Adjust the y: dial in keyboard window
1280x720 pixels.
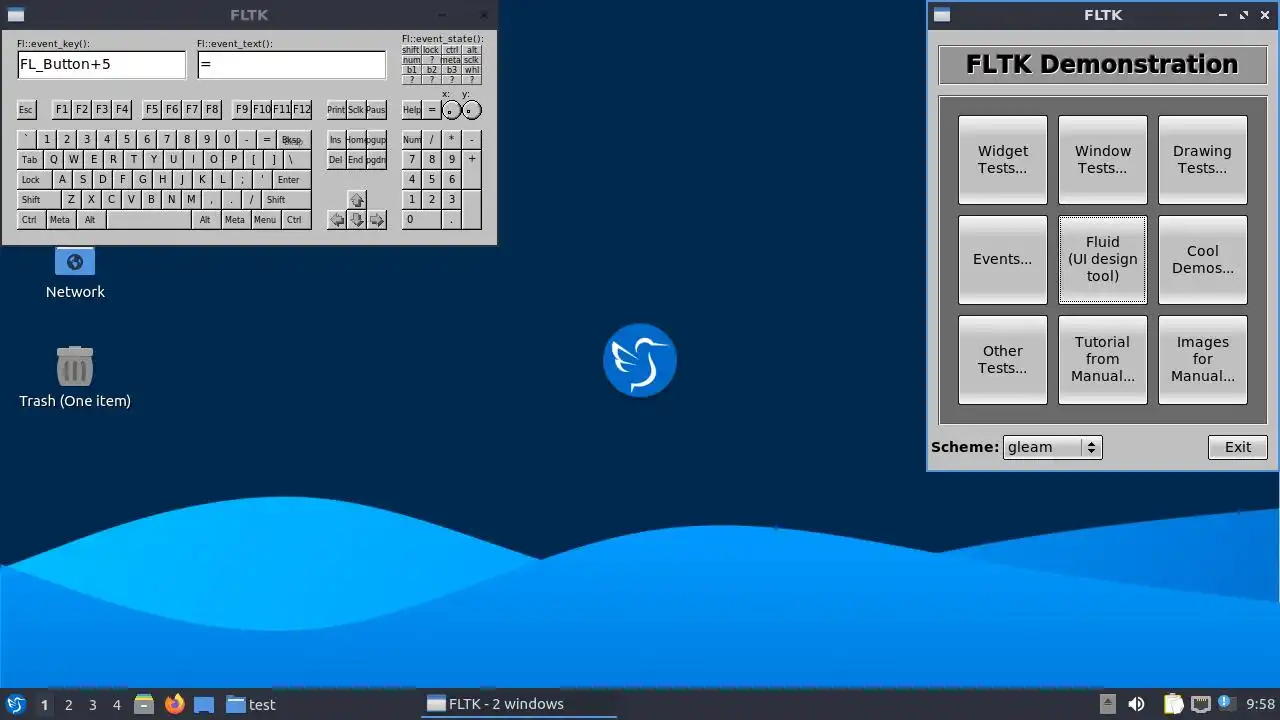pos(472,109)
